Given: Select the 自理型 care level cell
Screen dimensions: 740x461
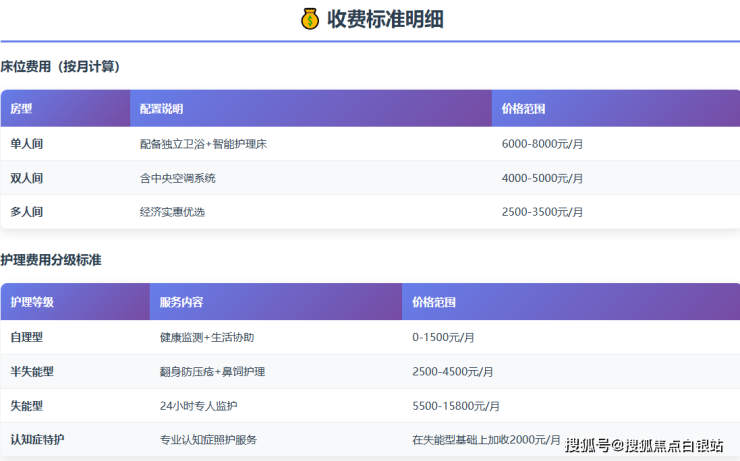Looking at the screenshot, I should pyautogui.click(x=27, y=337).
